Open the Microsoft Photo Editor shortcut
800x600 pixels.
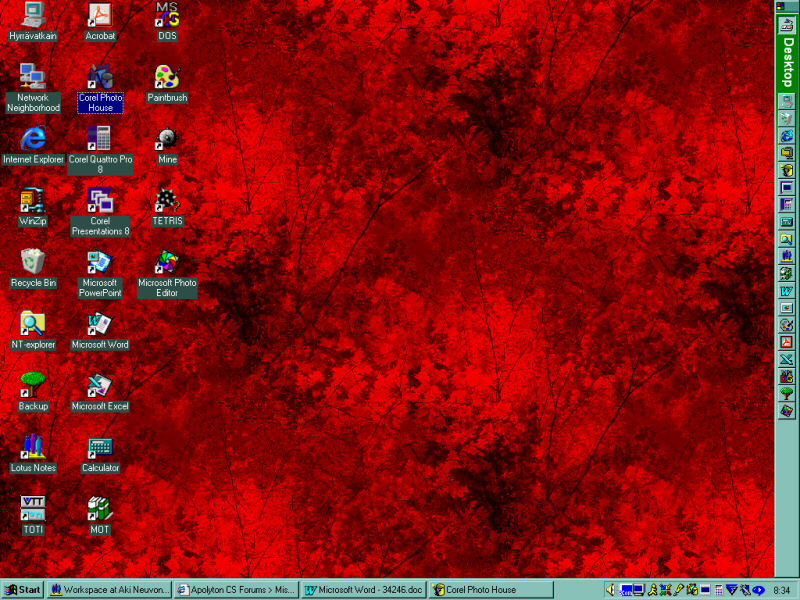(x=167, y=262)
